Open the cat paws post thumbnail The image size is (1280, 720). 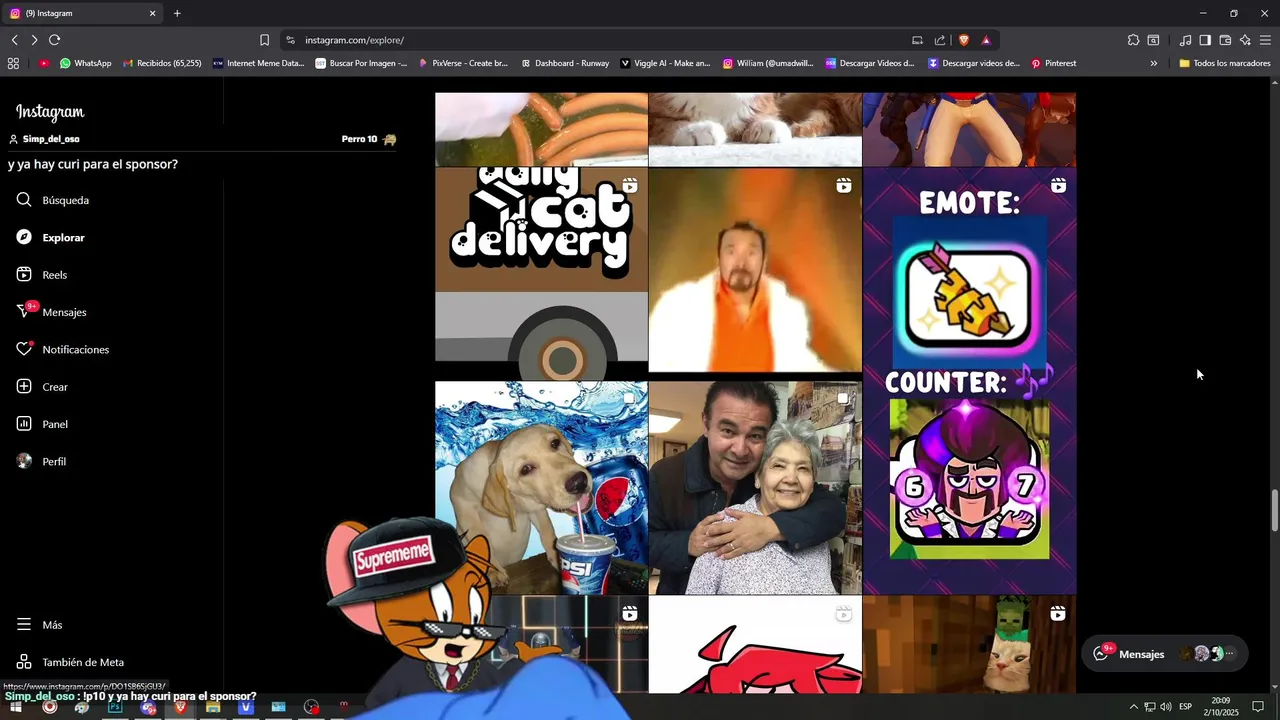(x=755, y=129)
